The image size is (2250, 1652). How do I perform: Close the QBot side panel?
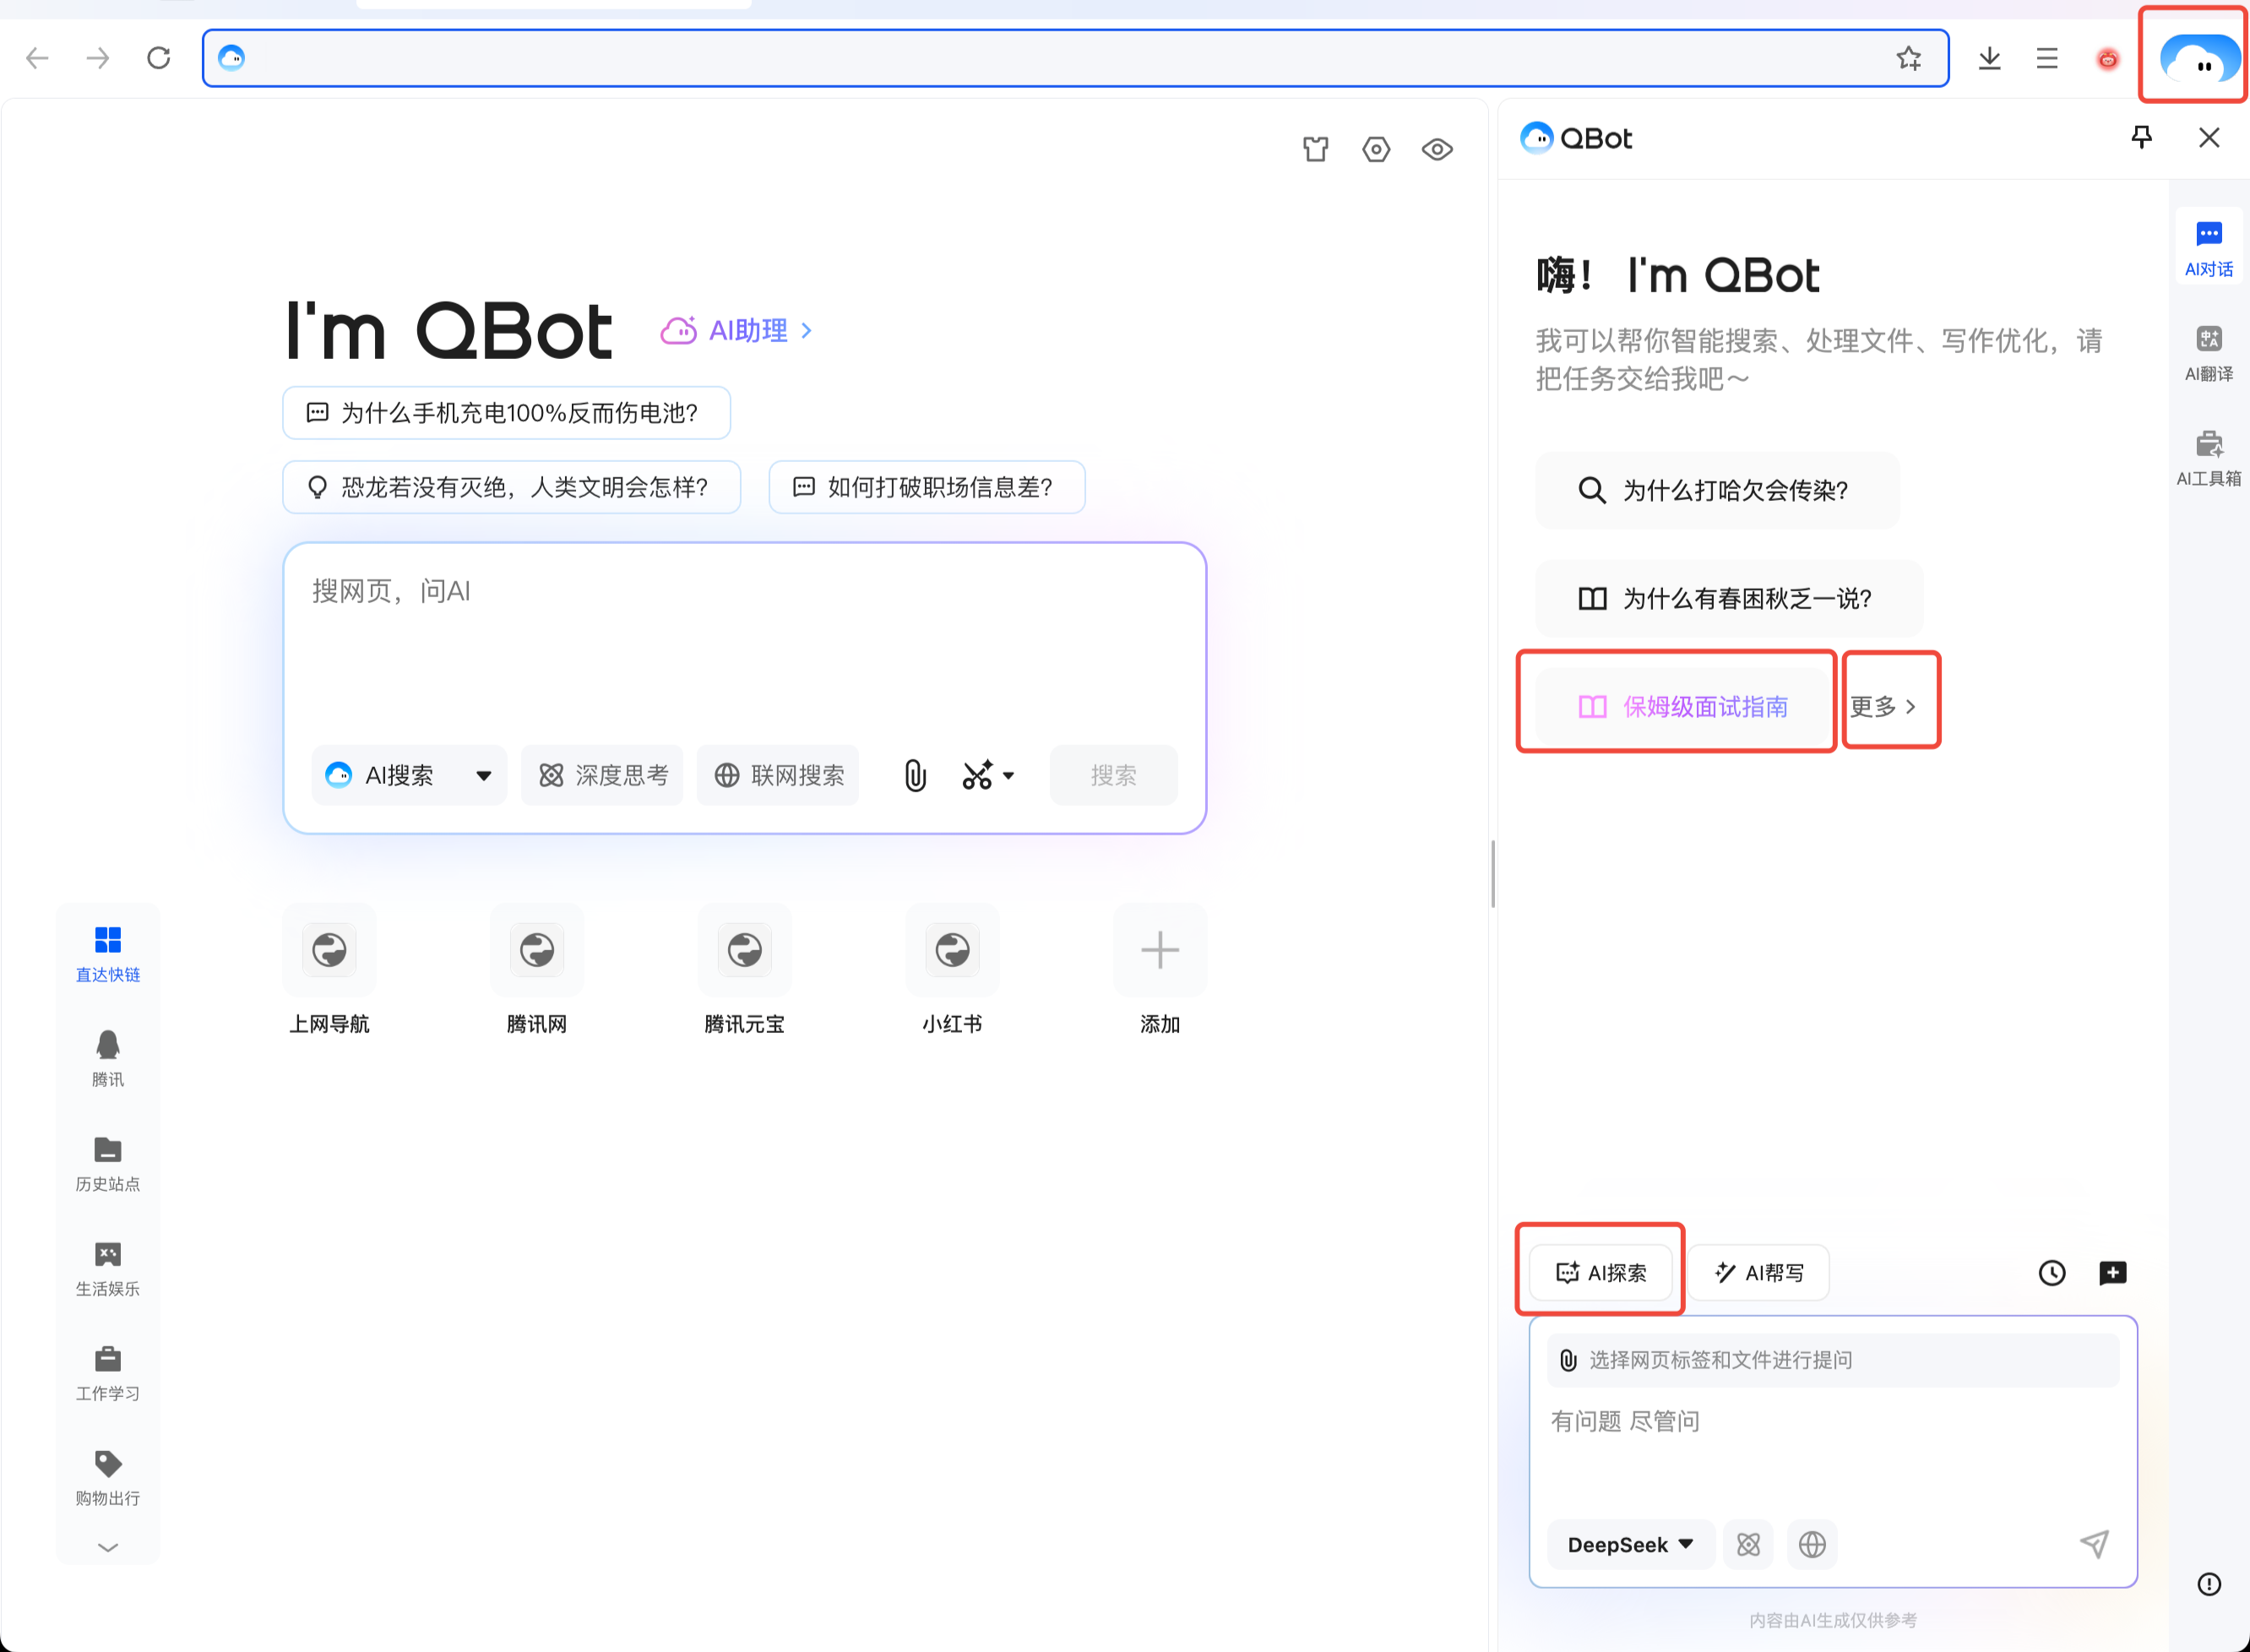point(2209,137)
